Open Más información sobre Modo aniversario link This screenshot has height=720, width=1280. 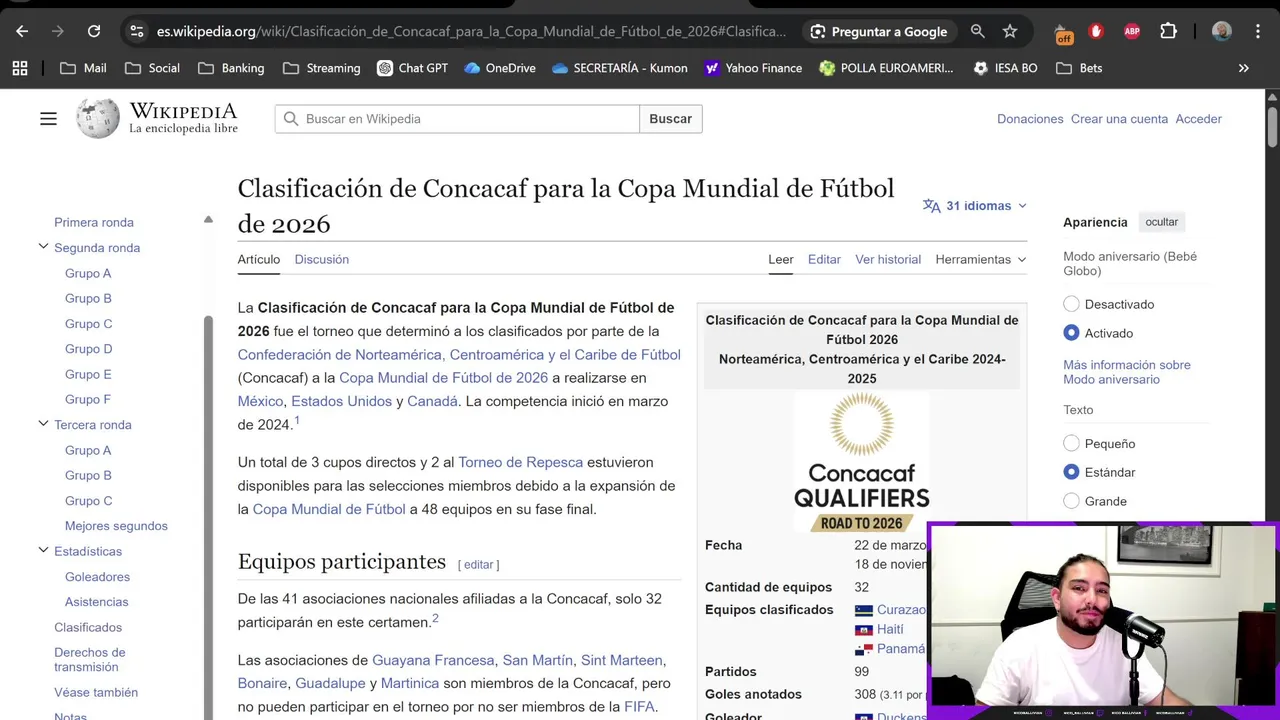point(1127,372)
